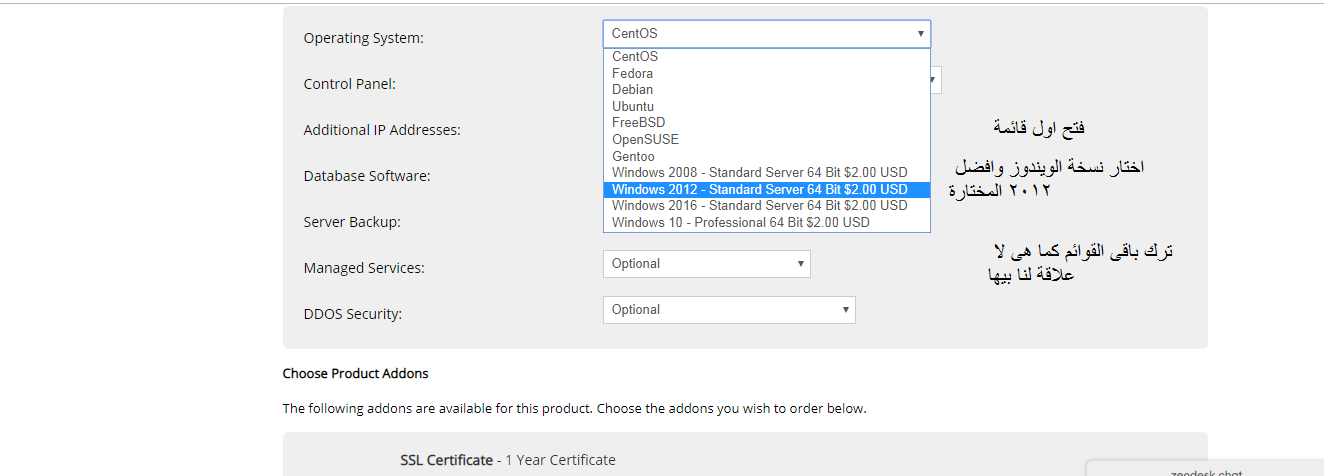Select OpenSUSE operating system option

pyautogui.click(x=645, y=140)
